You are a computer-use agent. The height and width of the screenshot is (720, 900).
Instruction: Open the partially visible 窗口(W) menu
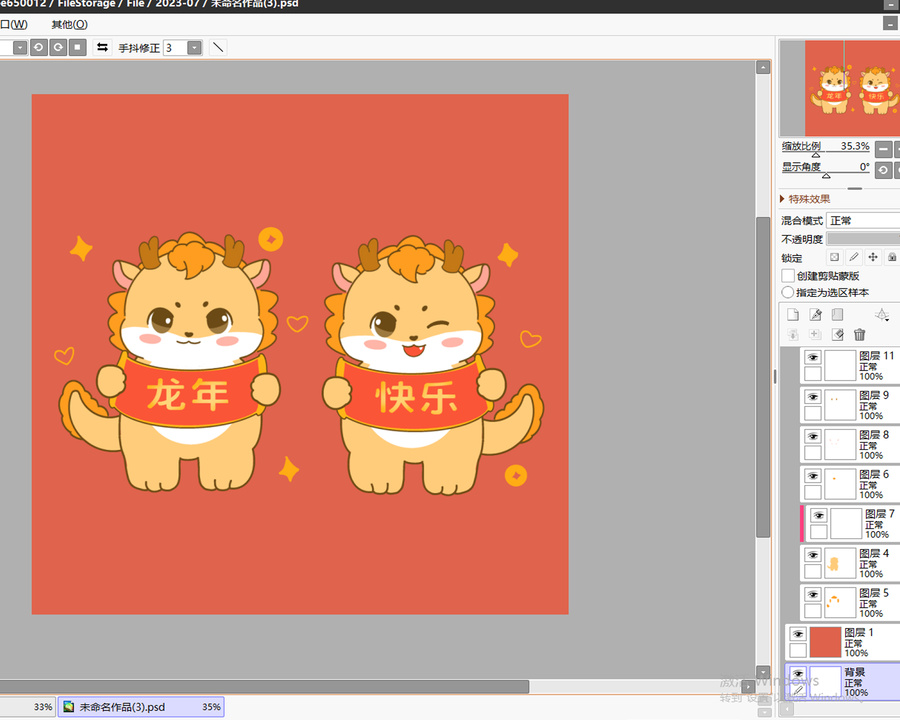(x=14, y=24)
